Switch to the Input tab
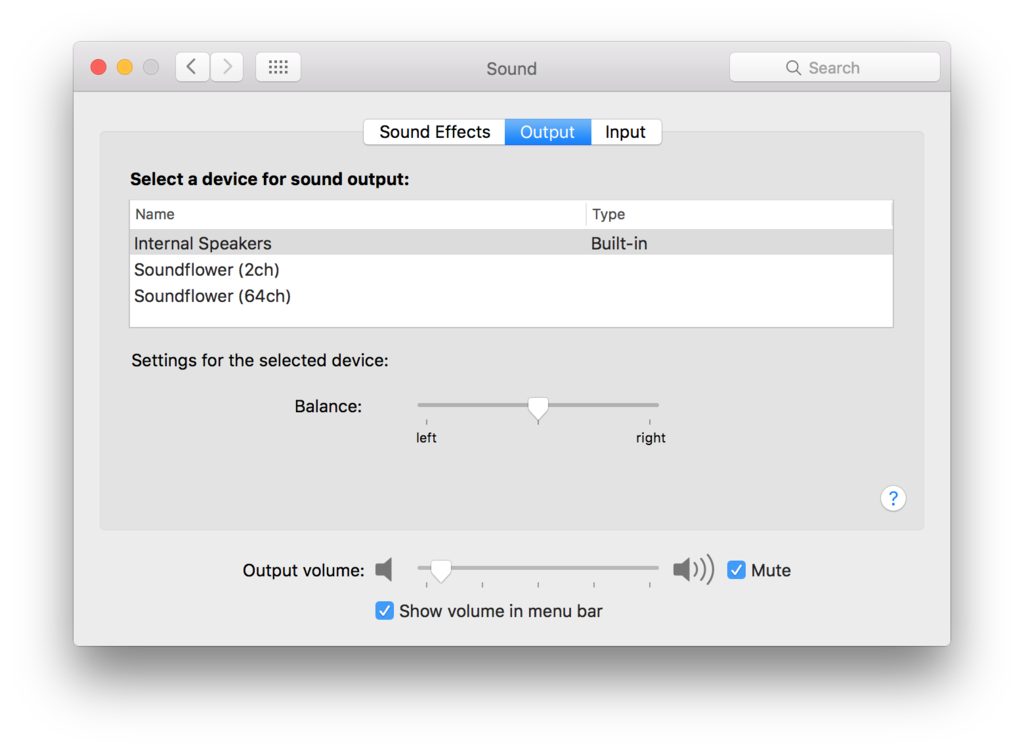The height and width of the screenshot is (751, 1024). click(626, 132)
